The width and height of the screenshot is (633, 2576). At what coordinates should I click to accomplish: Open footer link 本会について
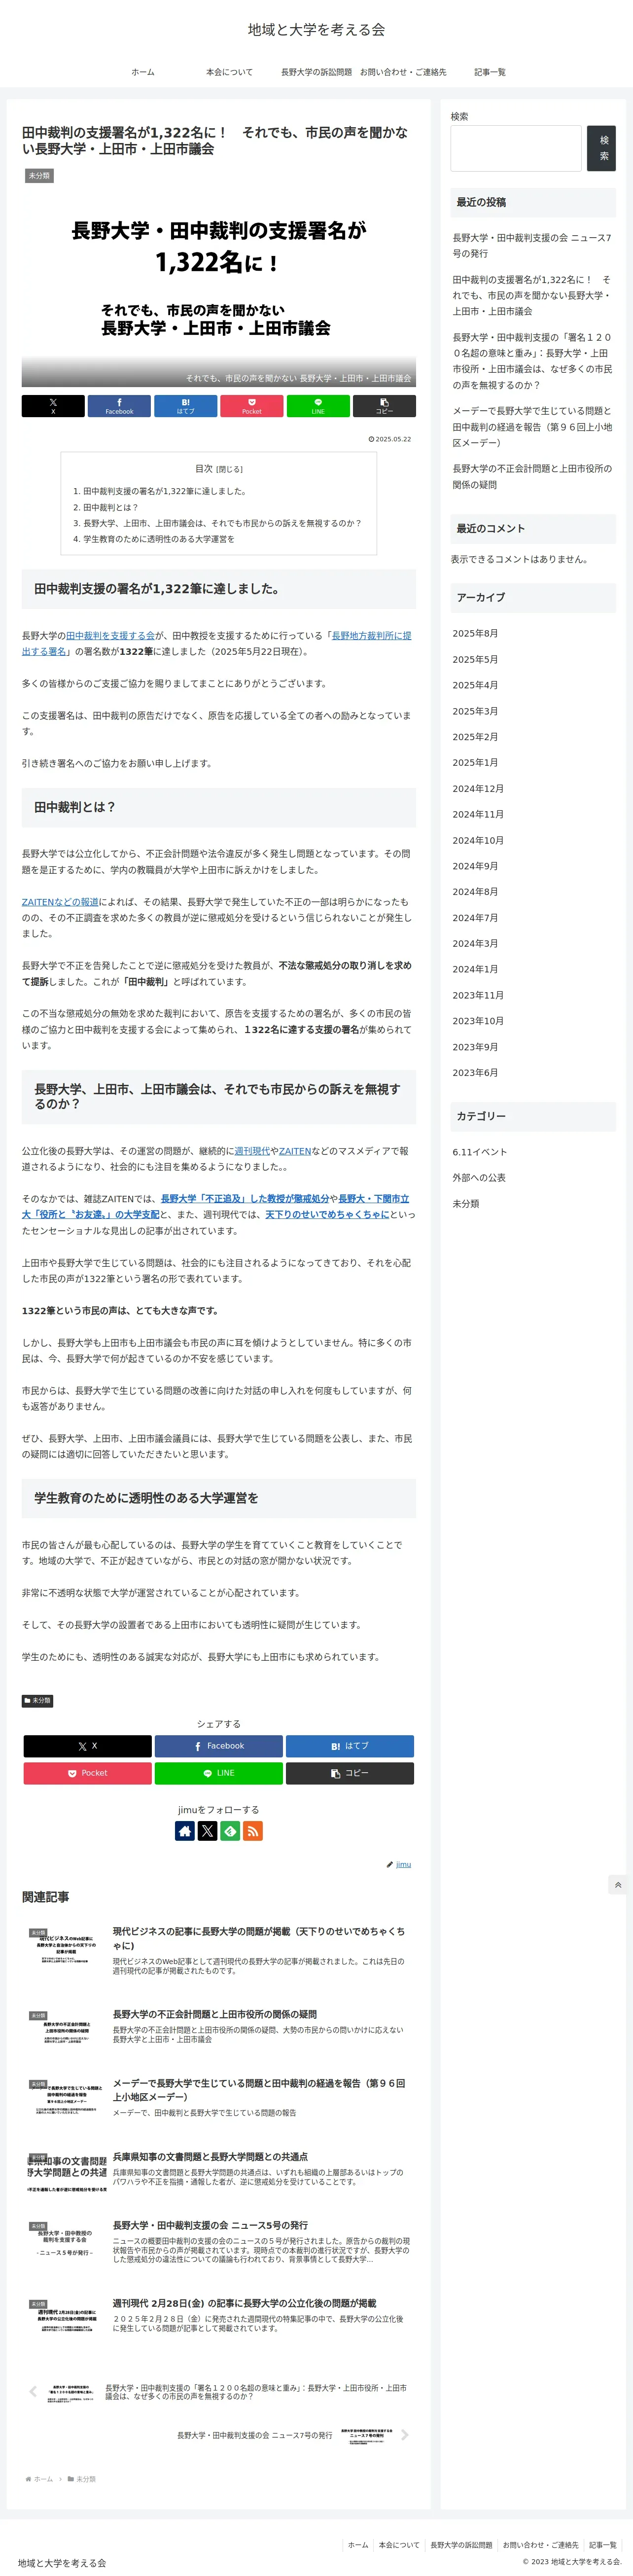point(399,2545)
